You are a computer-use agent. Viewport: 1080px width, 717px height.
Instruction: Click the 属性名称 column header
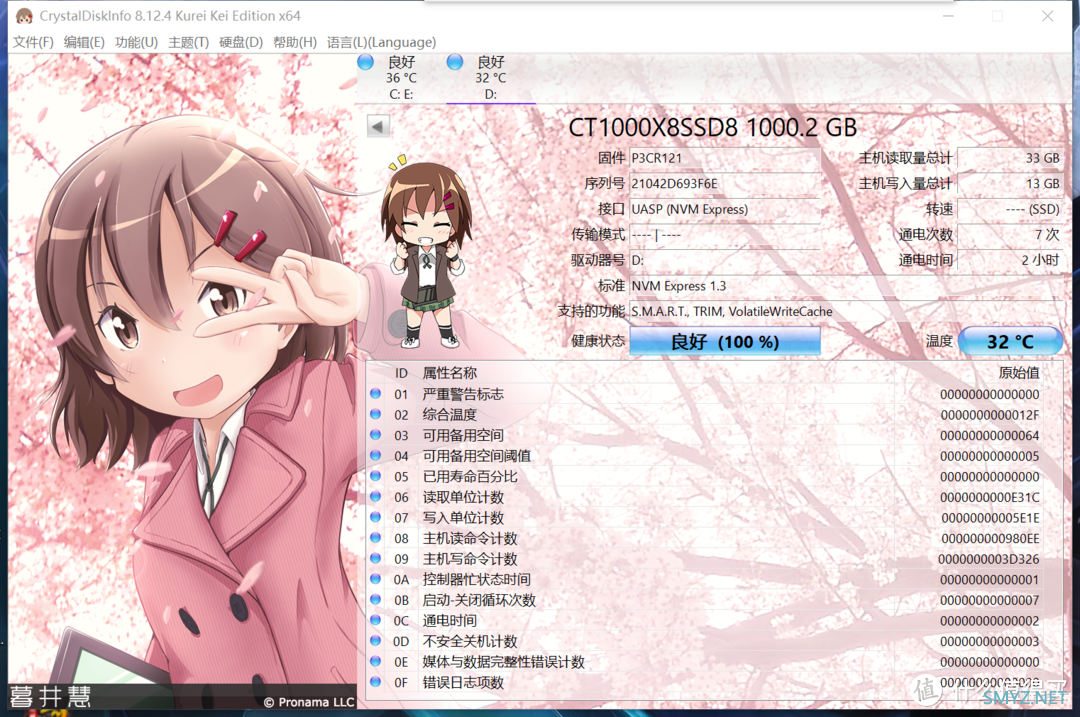[x=449, y=373]
